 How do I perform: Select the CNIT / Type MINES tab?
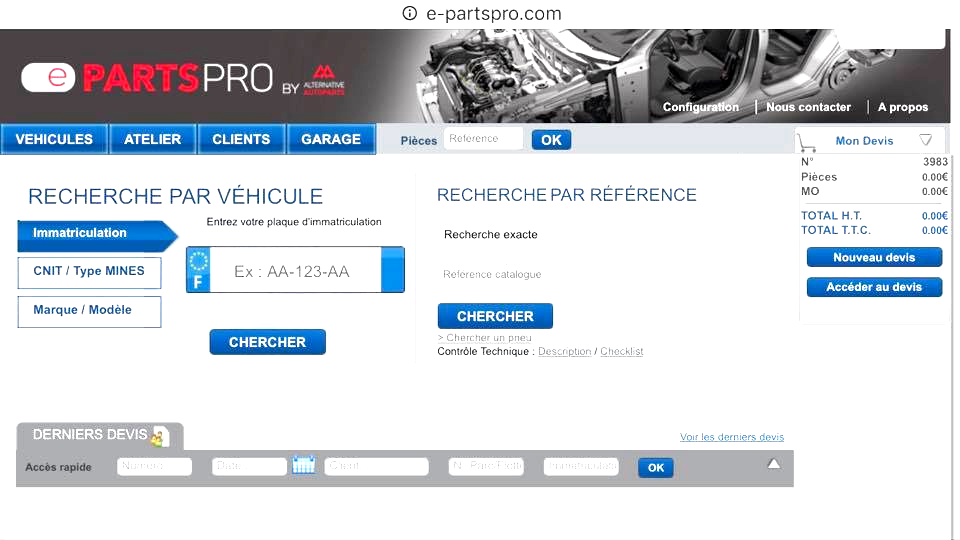coord(89,272)
